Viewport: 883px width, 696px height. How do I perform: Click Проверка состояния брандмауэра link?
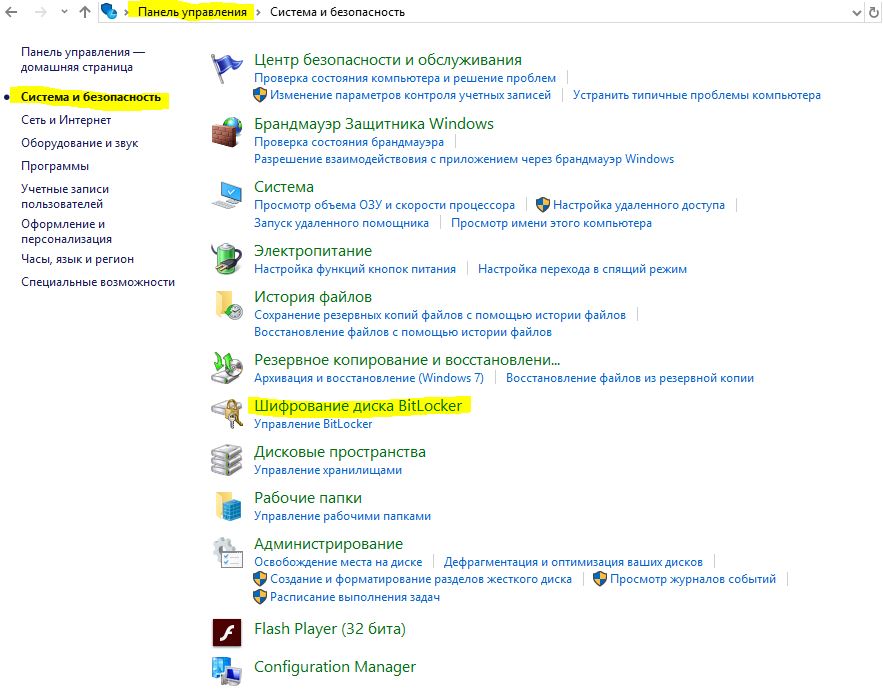click(x=349, y=142)
